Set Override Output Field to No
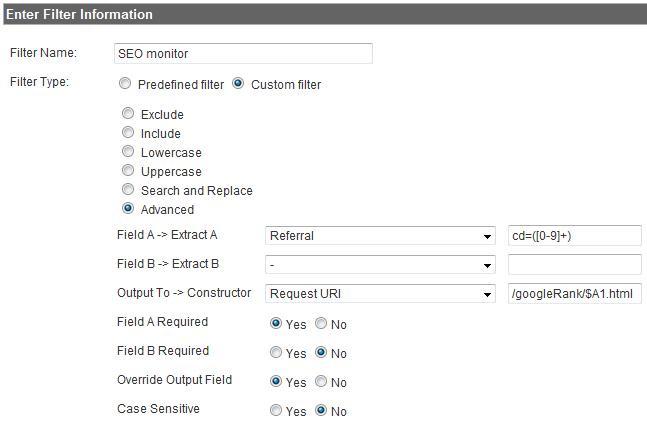Image resolution: width=647 pixels, height=422 pixels. point(321,381)
